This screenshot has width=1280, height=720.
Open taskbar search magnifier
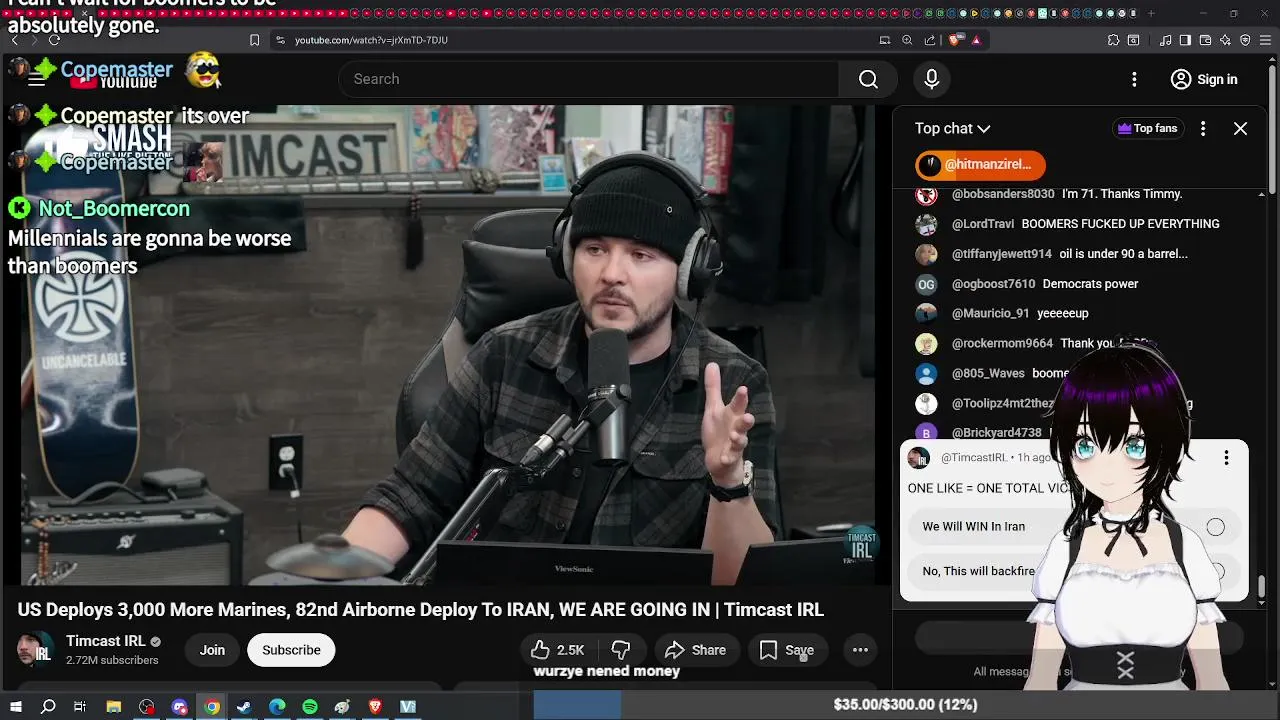[48, 706]
